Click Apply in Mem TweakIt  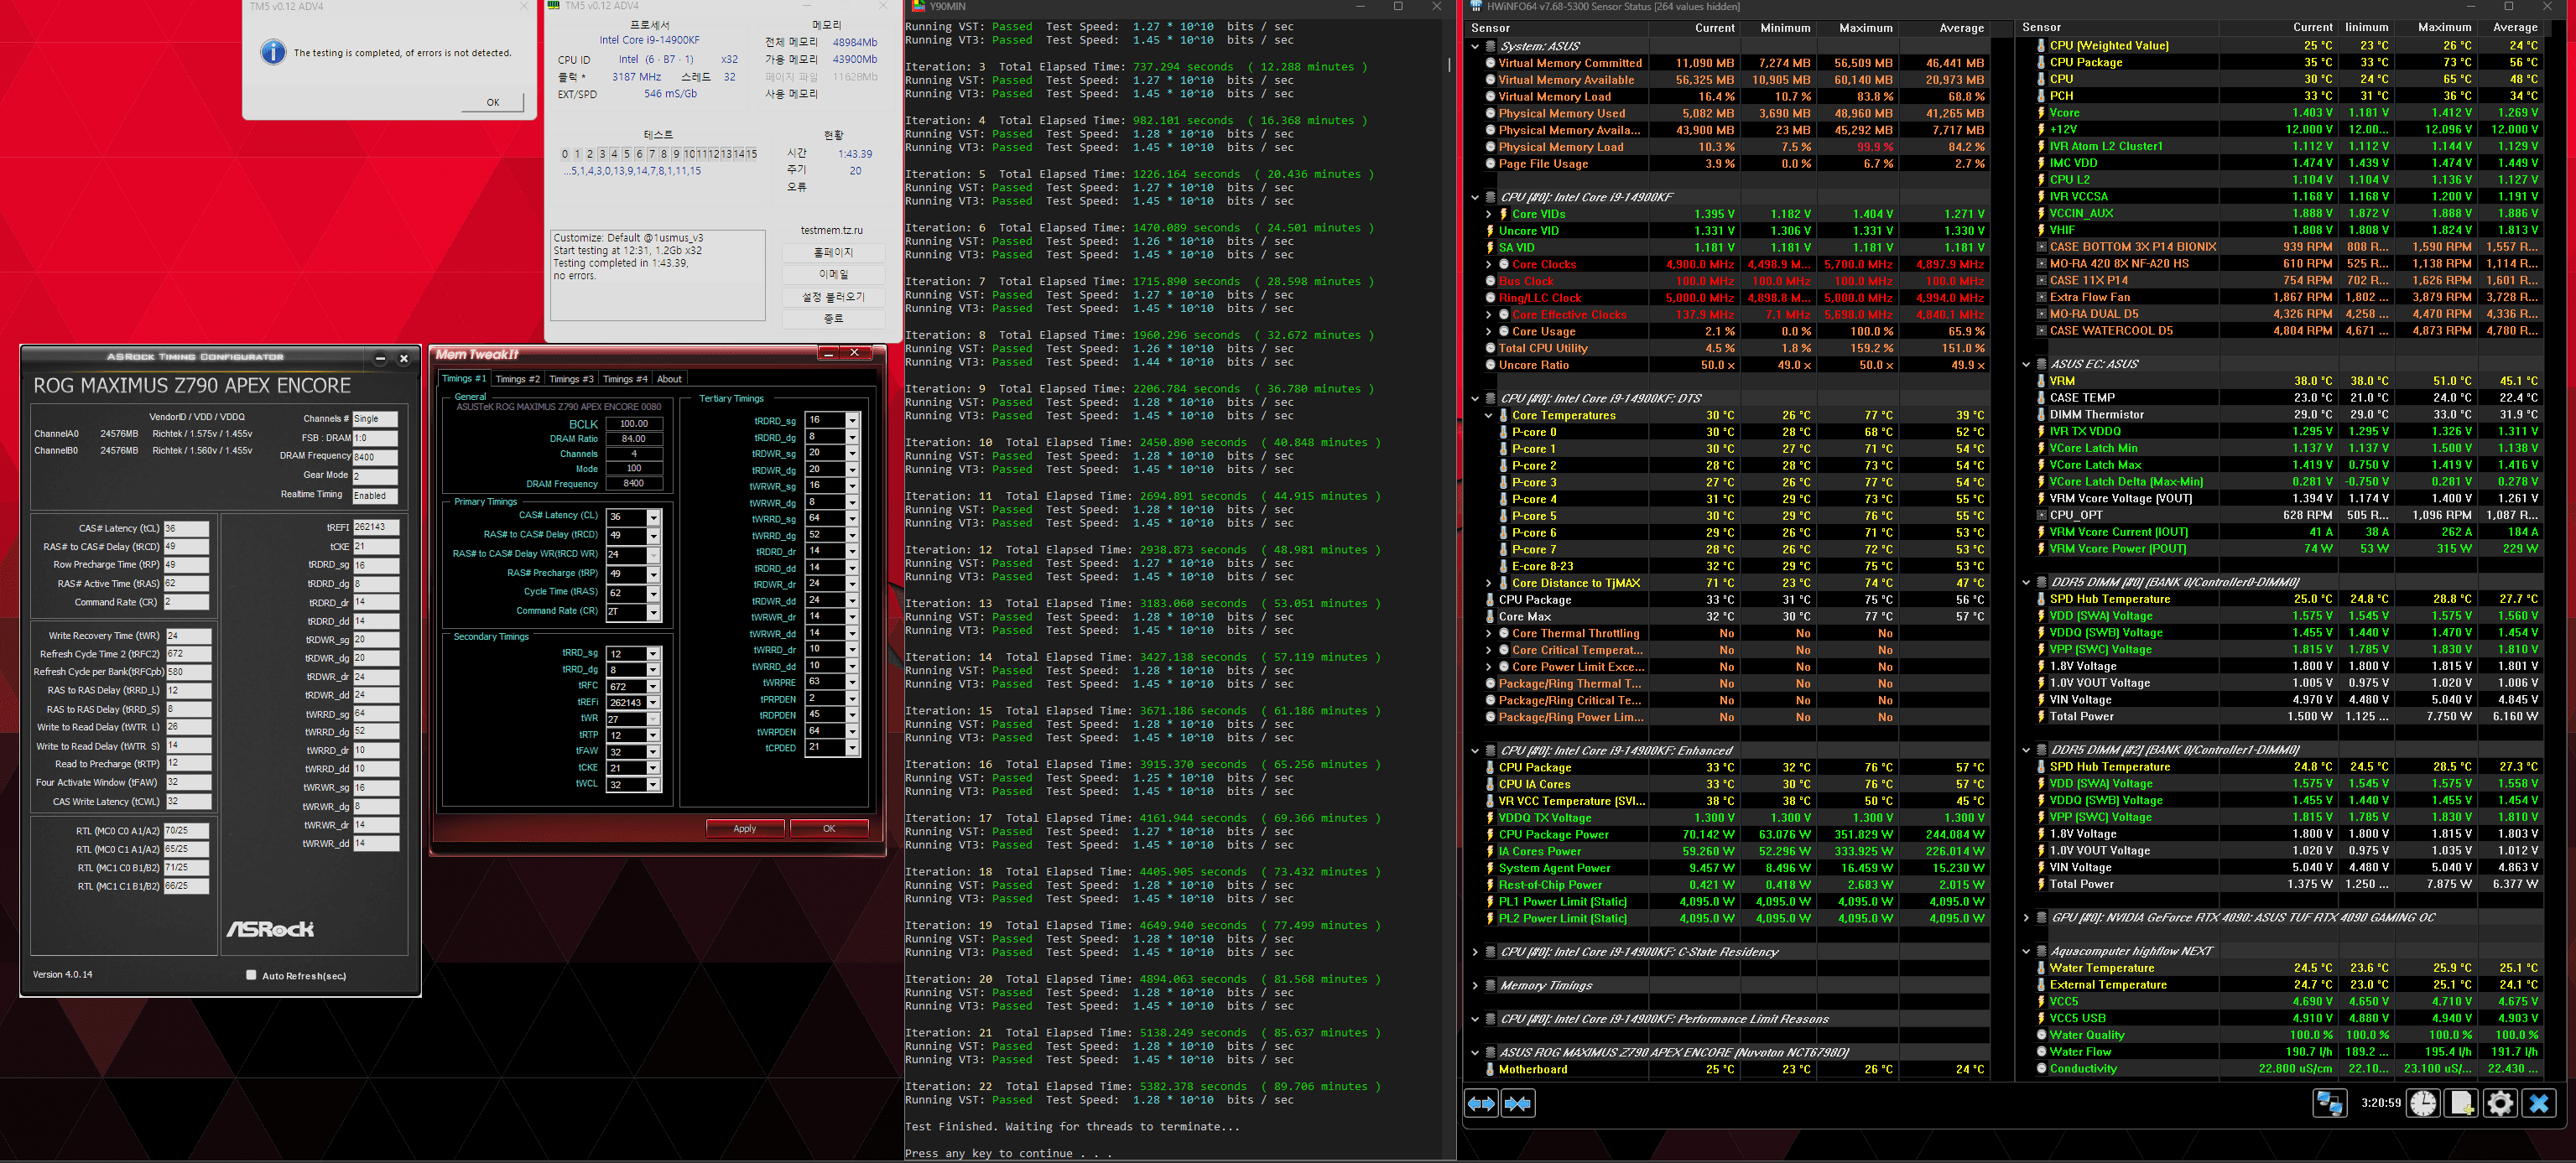pyautogui.click(x=745, y=829)
